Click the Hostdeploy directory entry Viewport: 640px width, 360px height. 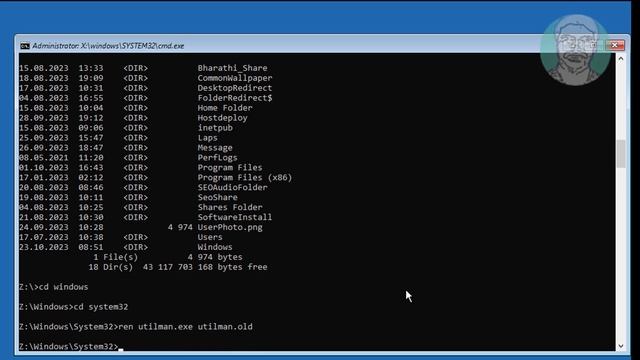(222, 118)
